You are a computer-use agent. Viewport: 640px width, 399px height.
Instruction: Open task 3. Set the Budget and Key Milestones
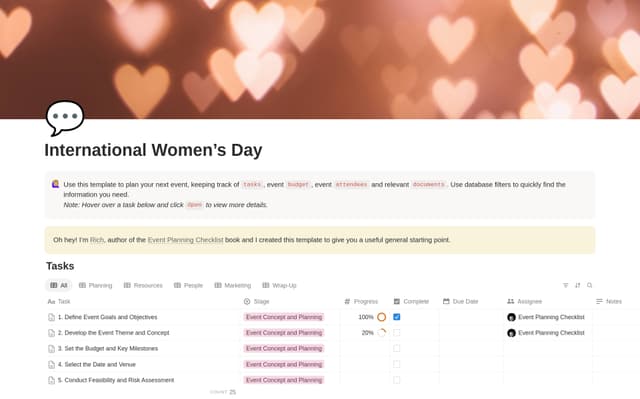pyautogui.click(x=108, y=348)
